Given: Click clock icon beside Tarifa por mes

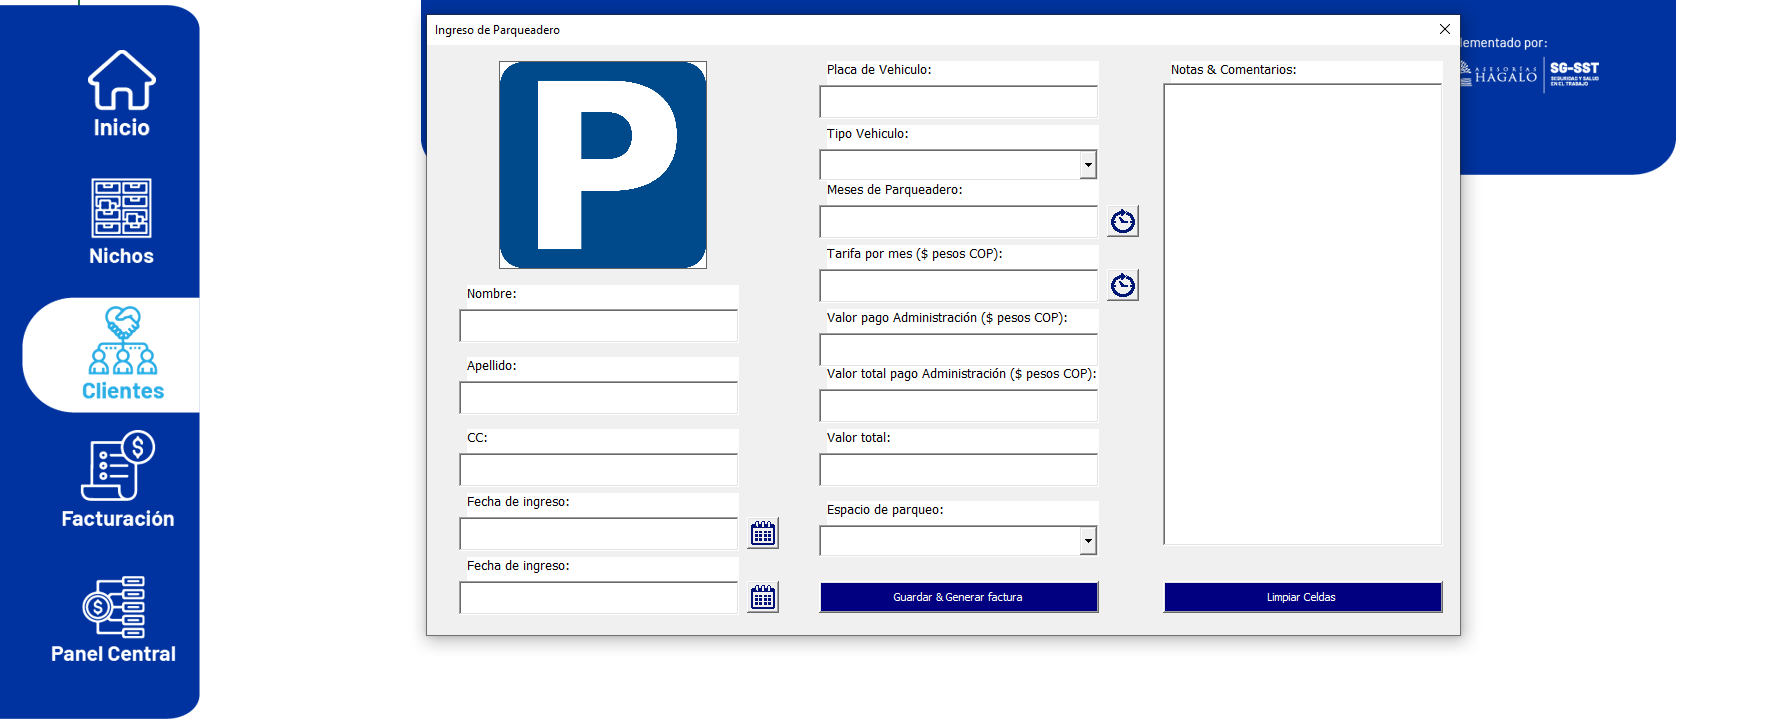Looking at the screenshot, I should [x=1123, y=285].
